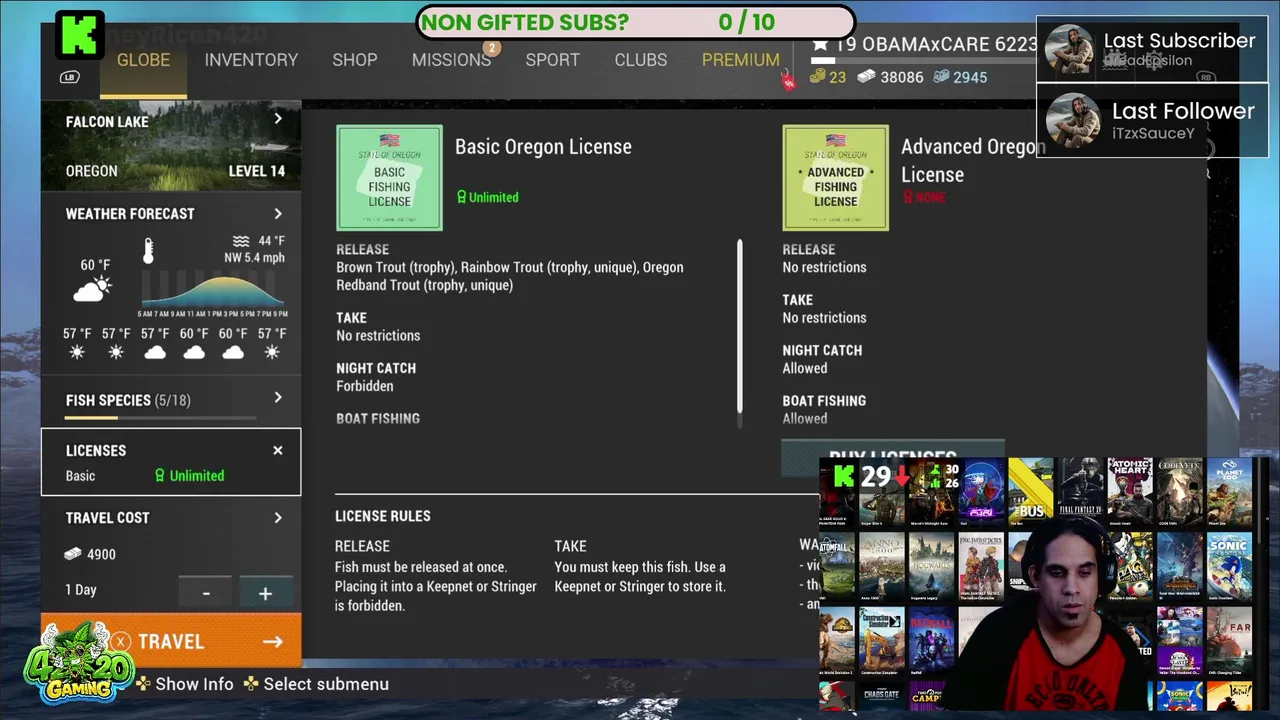Image resolution: width=1280 pixels, height=720 pixels.
Task: Click the green Kick logo top left
Action: pos(79,36)
